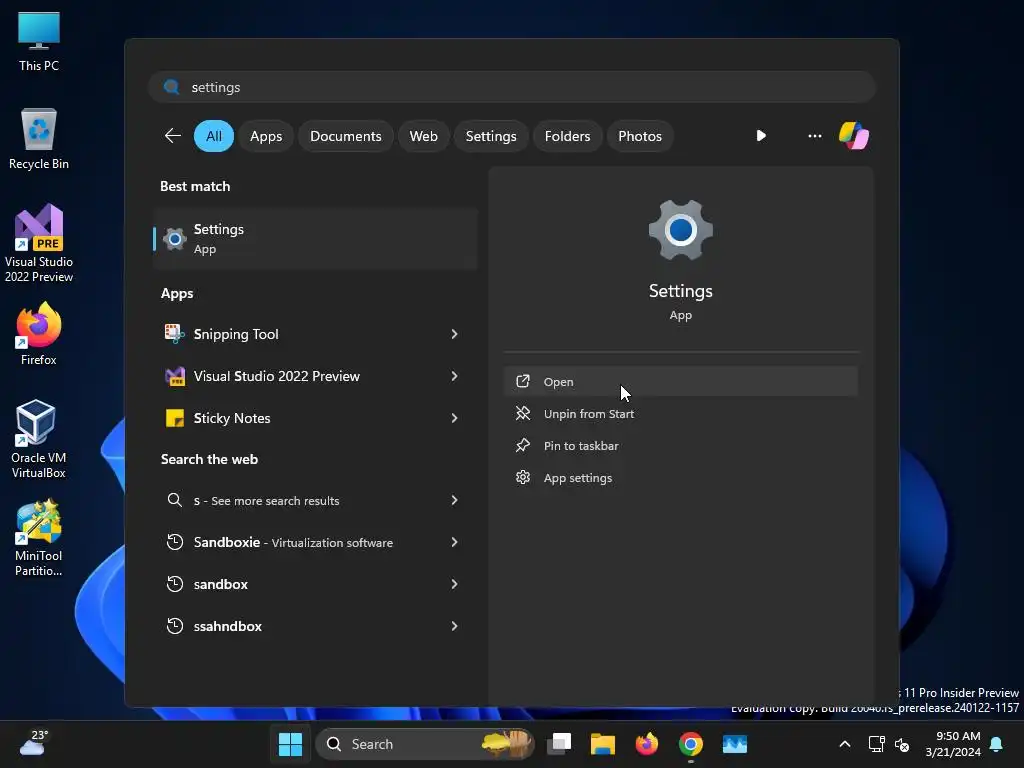Switch to the Photos filter tab
This screenshot has height=768, width=1024.
pyautogui.click(x=640, y=136)
